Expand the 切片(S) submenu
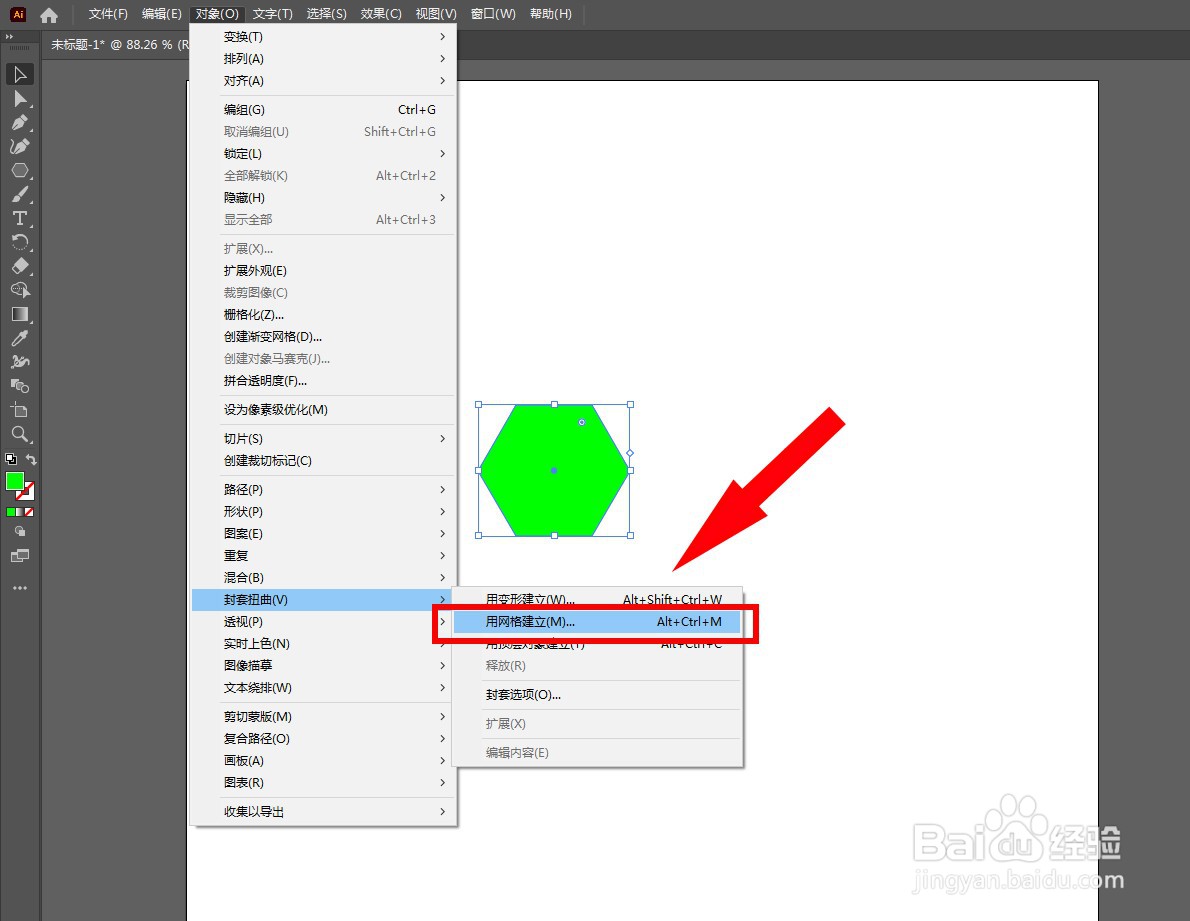The width and height of the screenshot is (1190, 921). click(324, 438)
